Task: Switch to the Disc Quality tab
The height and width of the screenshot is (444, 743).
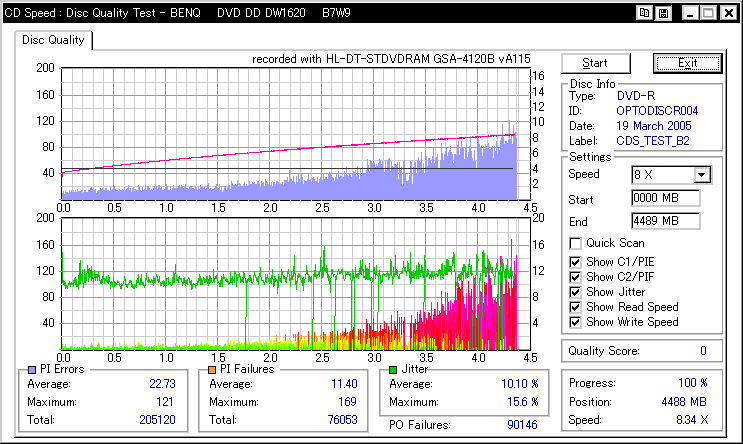Action: [x=54, y=41]
